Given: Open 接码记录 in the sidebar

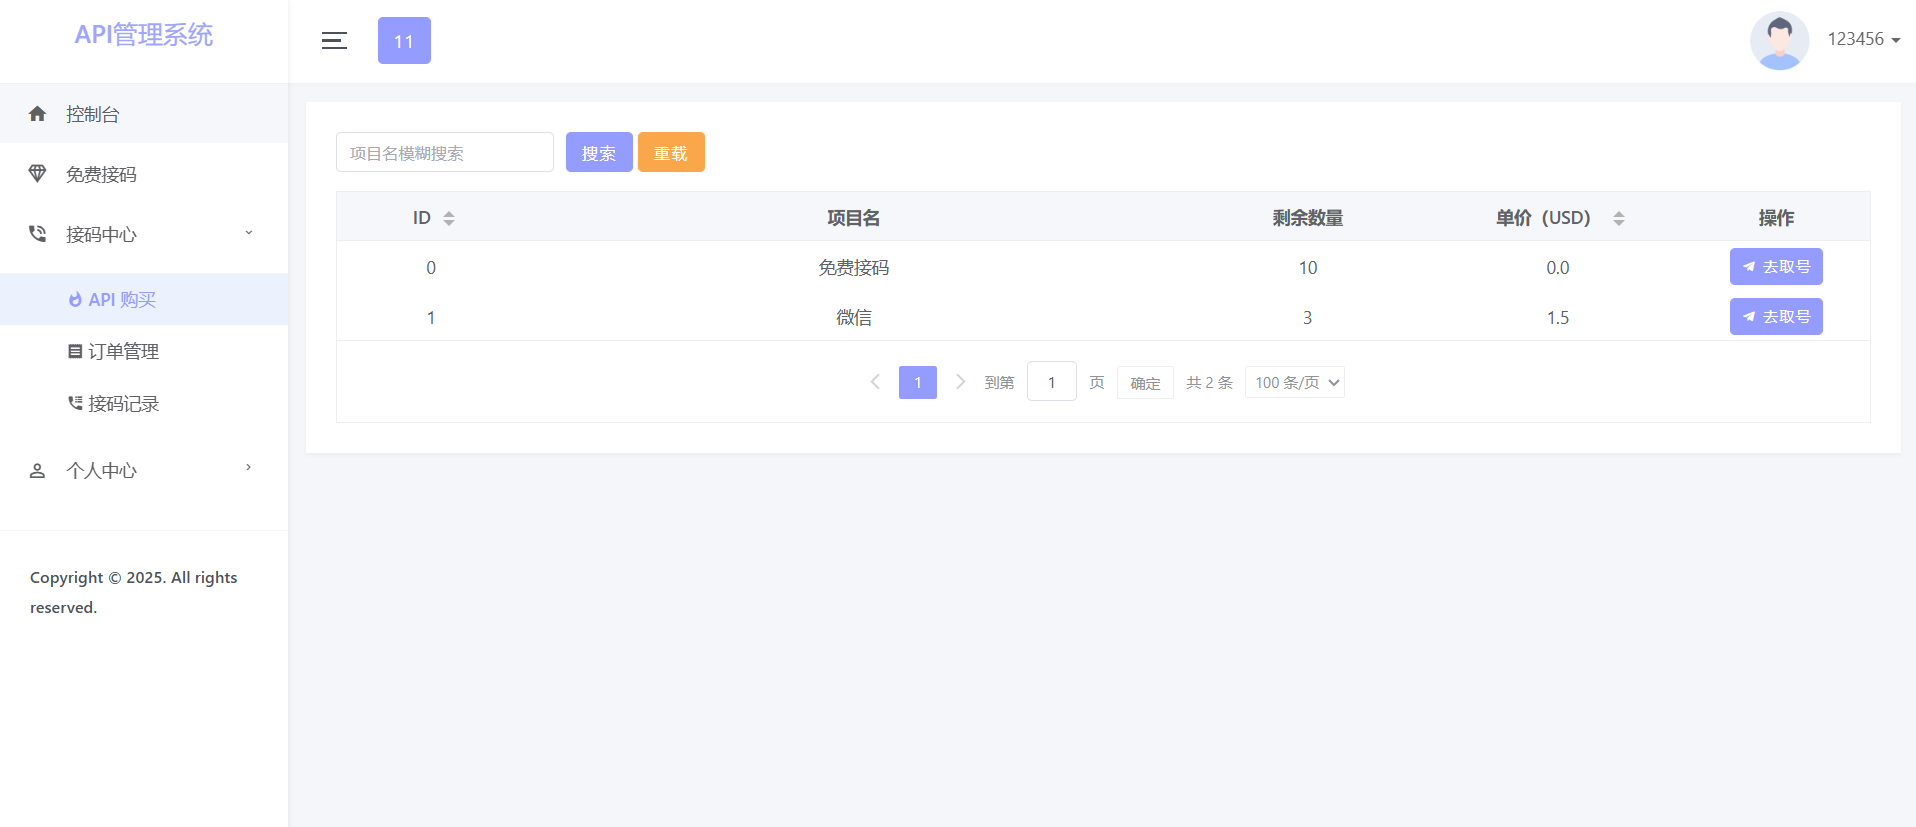Looking at the screenshot, I should (123, 403).
